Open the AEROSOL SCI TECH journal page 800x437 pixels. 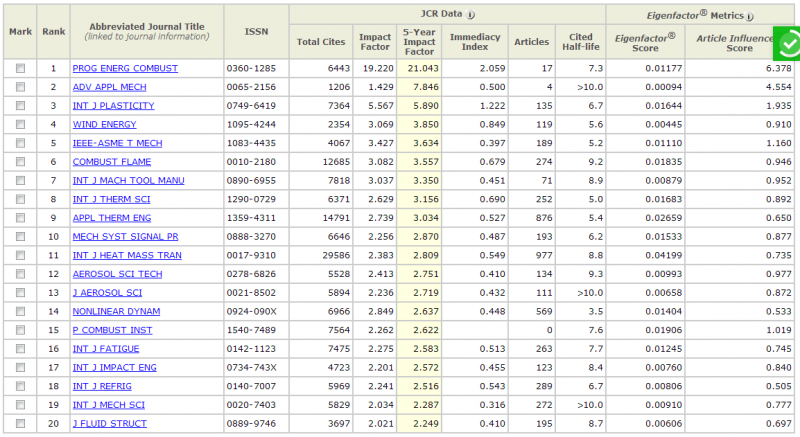click(x=117, y=274)
